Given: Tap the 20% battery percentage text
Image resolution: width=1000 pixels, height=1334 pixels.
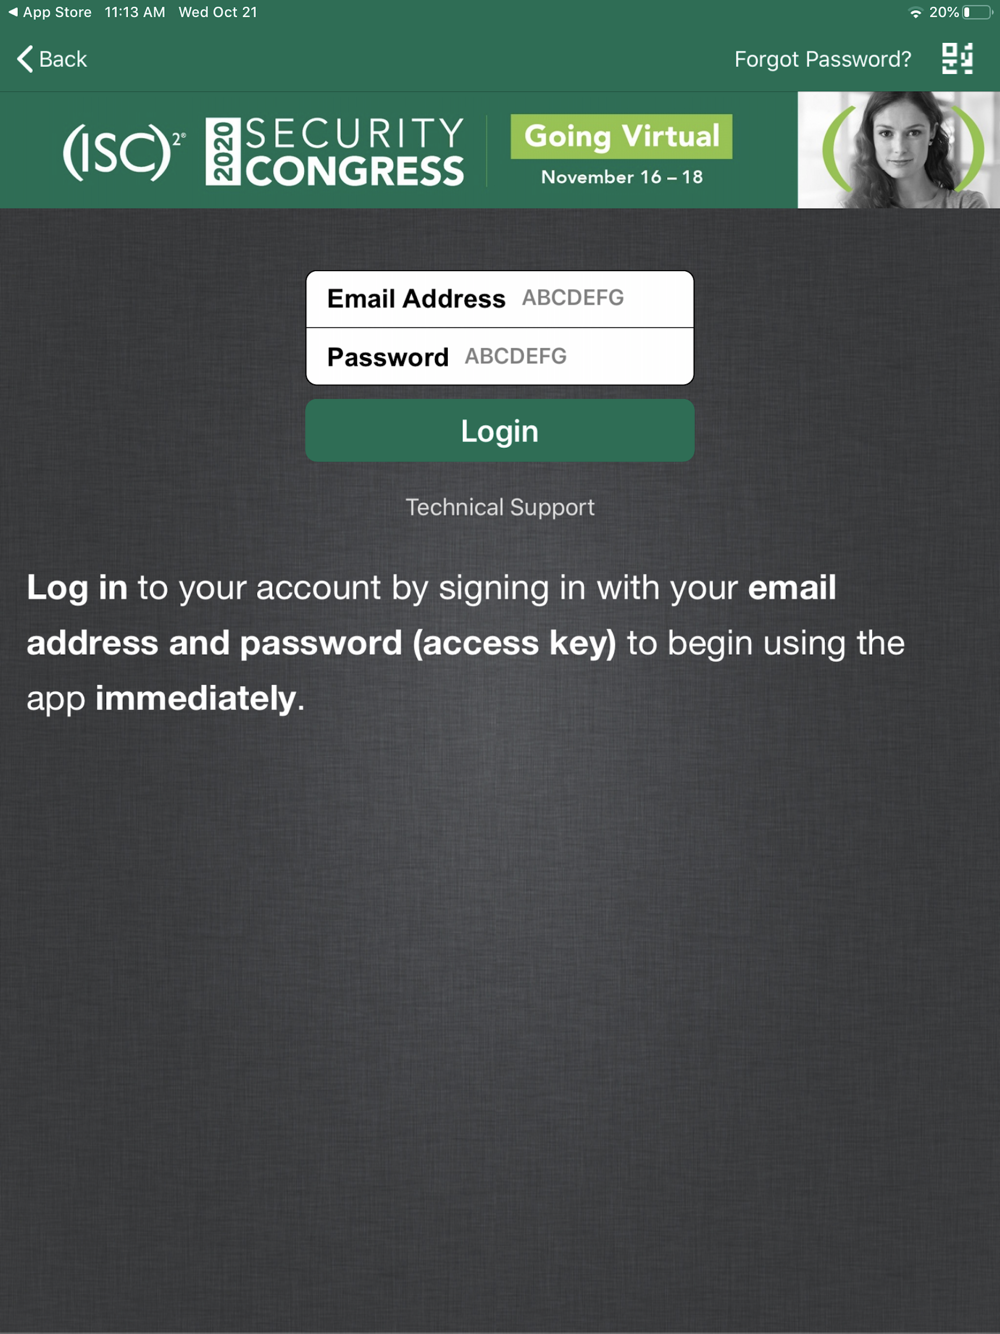Looking at the screenshot, I should pyautogui.click(x=944, y=12).
